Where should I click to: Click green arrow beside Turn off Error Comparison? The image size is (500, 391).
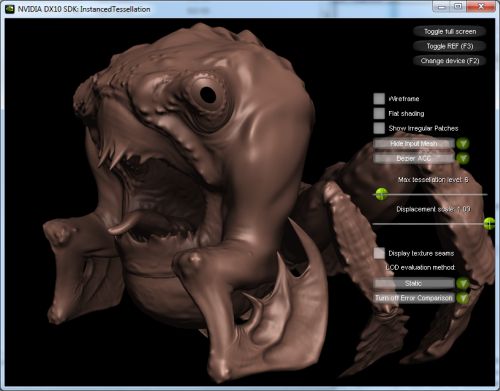[x=463, y=298]
